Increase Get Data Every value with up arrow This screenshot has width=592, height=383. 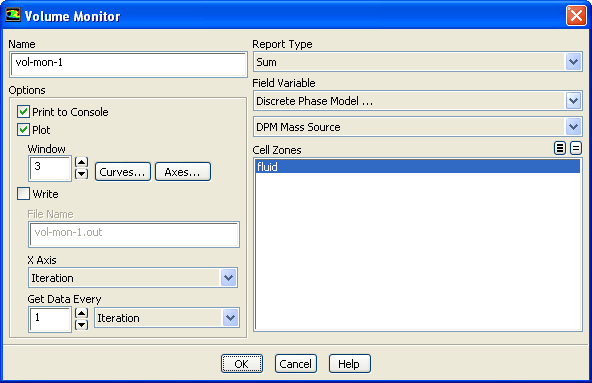[82, 313]
